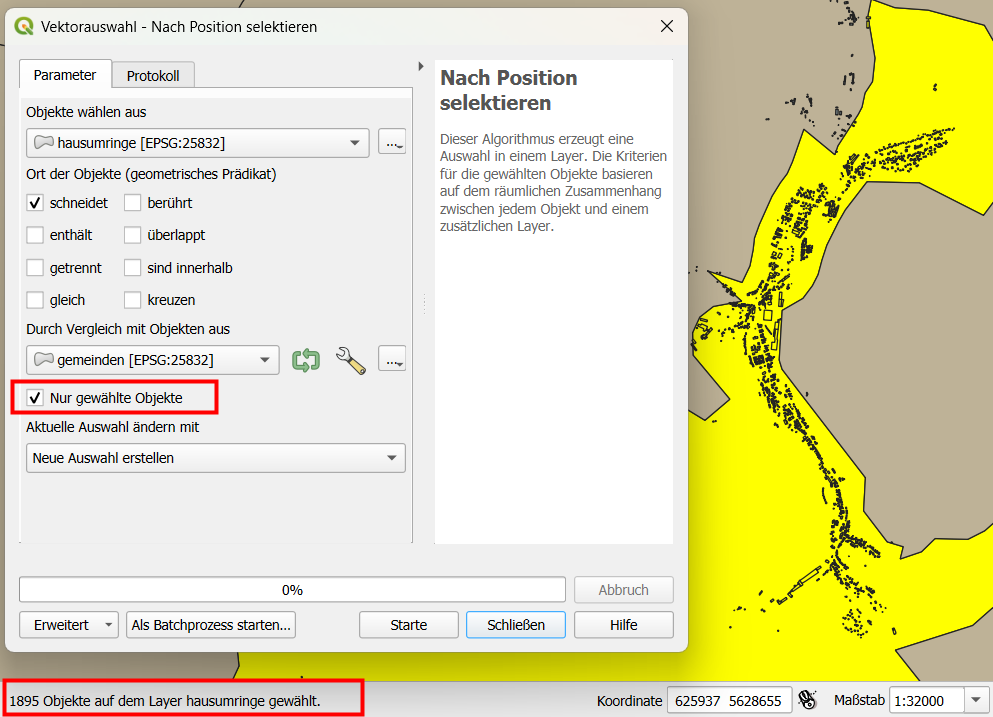Viewport: 993px width, 717px height.
Task: Collapse the help panel with the arrow
Action: coord(421,66)
